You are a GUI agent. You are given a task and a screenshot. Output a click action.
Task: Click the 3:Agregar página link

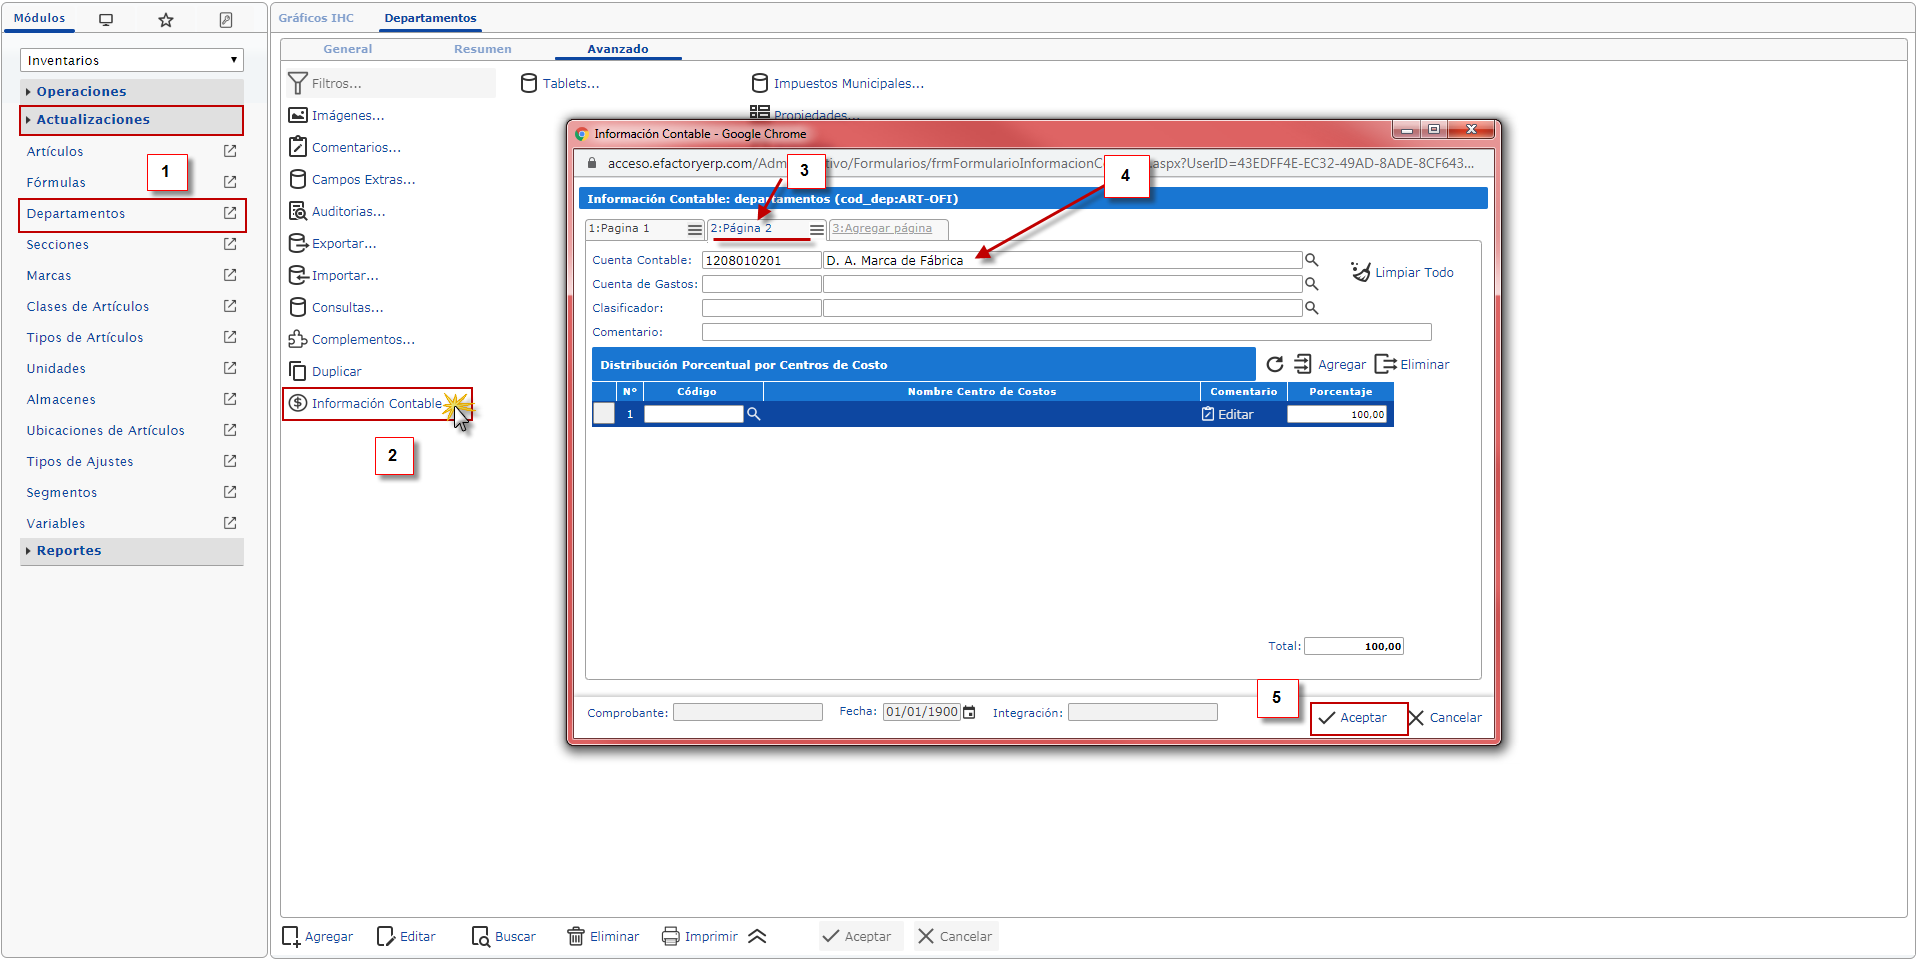(882, 229)
